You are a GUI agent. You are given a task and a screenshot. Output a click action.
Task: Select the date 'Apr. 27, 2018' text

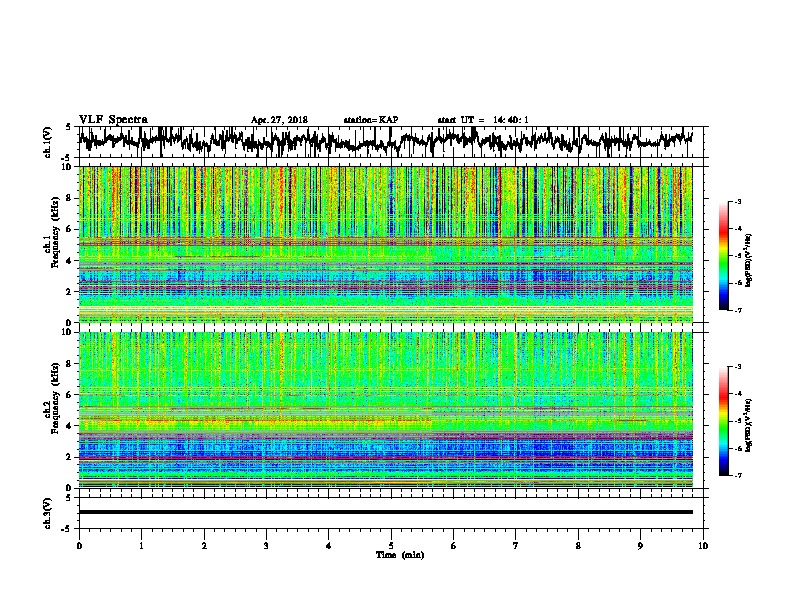pyautogui.click(x=279, y=120)
